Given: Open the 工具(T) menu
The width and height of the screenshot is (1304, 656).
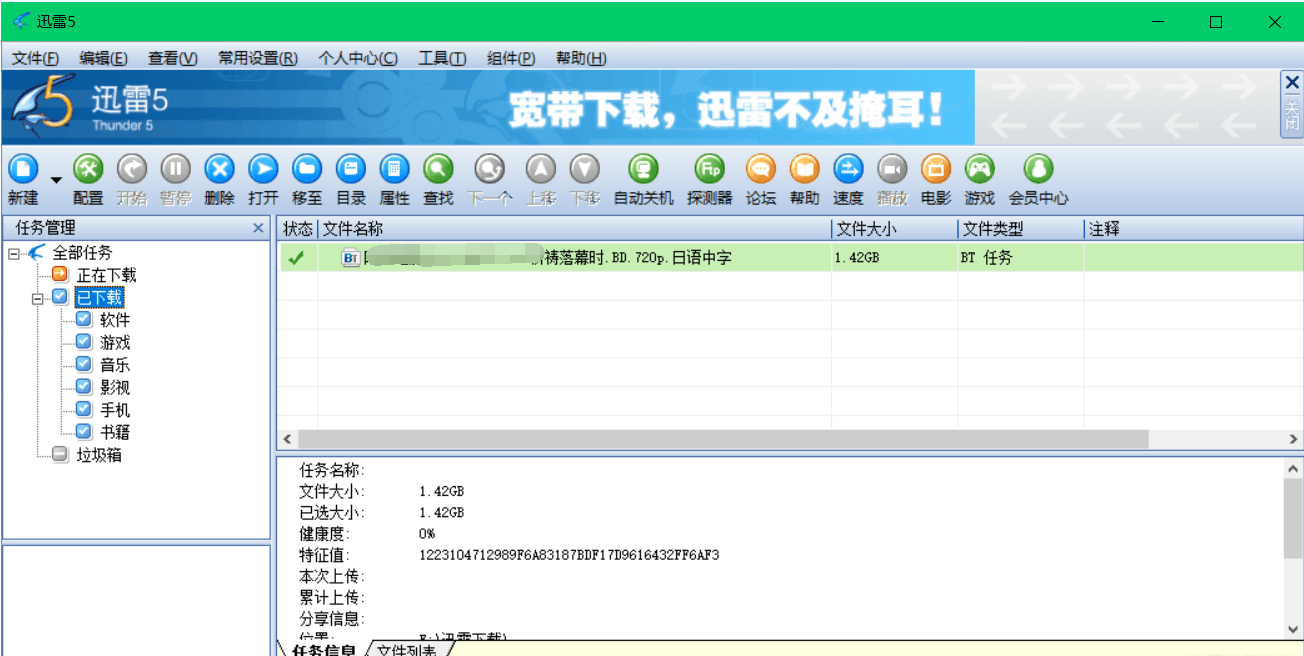Looking at the screenshot, I should coord(442,58).
